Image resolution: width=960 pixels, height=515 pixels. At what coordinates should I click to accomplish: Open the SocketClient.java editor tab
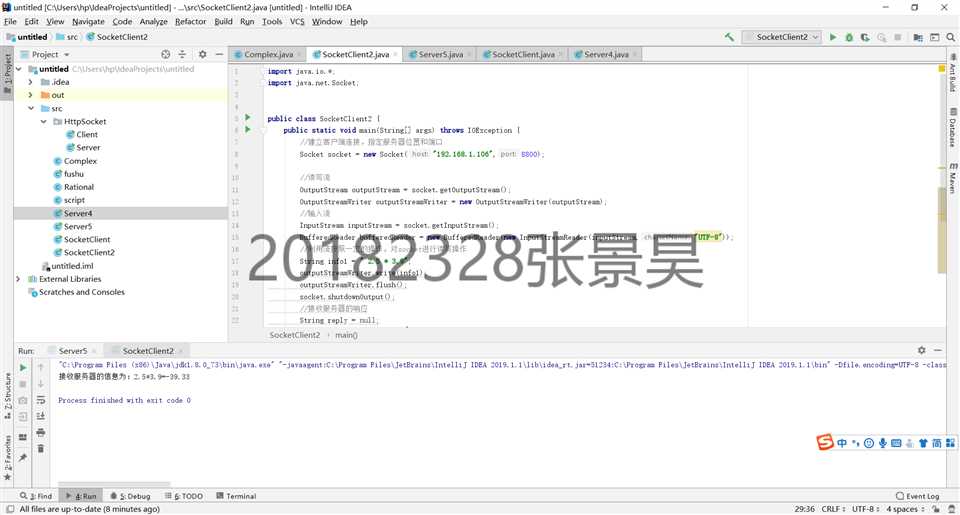(523, 55)
